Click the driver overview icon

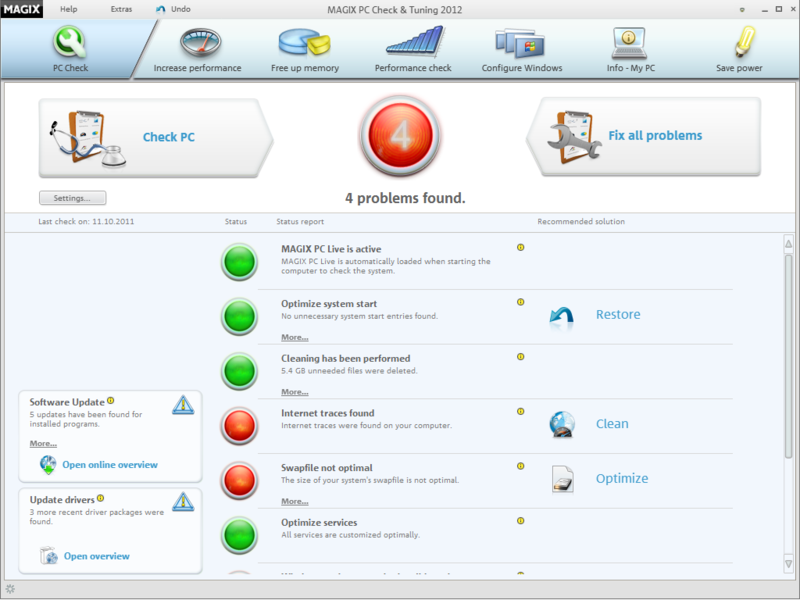pos(49,555)
